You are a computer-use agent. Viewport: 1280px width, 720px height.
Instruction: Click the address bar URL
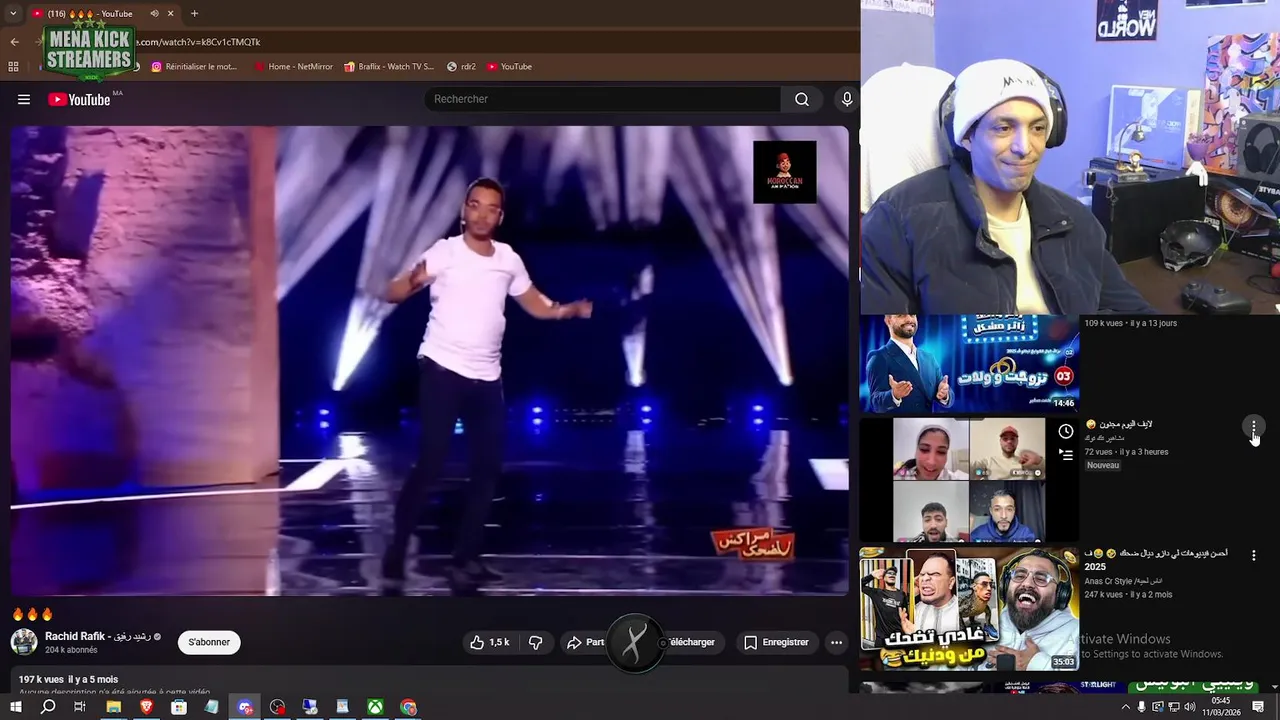pos(197,42)
